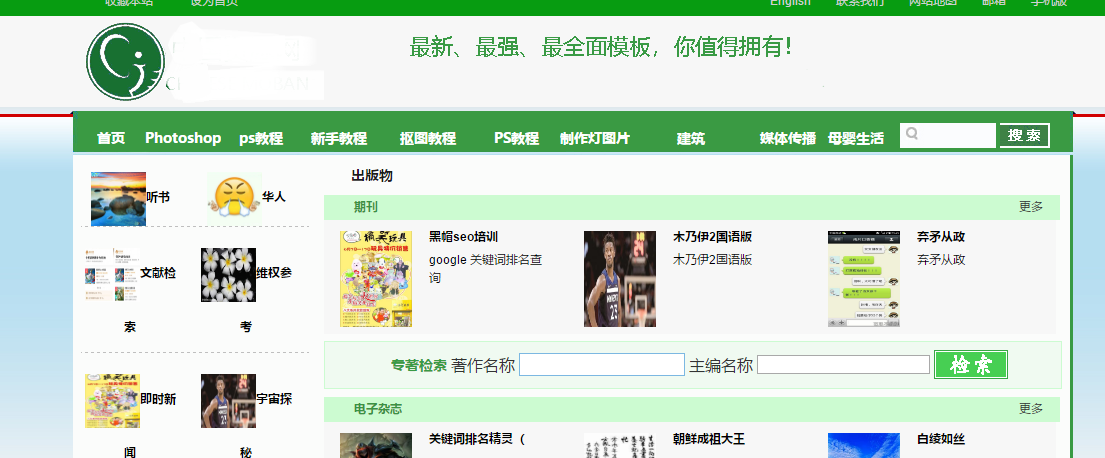Open the 制作灯图片 navigation item
1105x458 pixels.
click(595, 138)
